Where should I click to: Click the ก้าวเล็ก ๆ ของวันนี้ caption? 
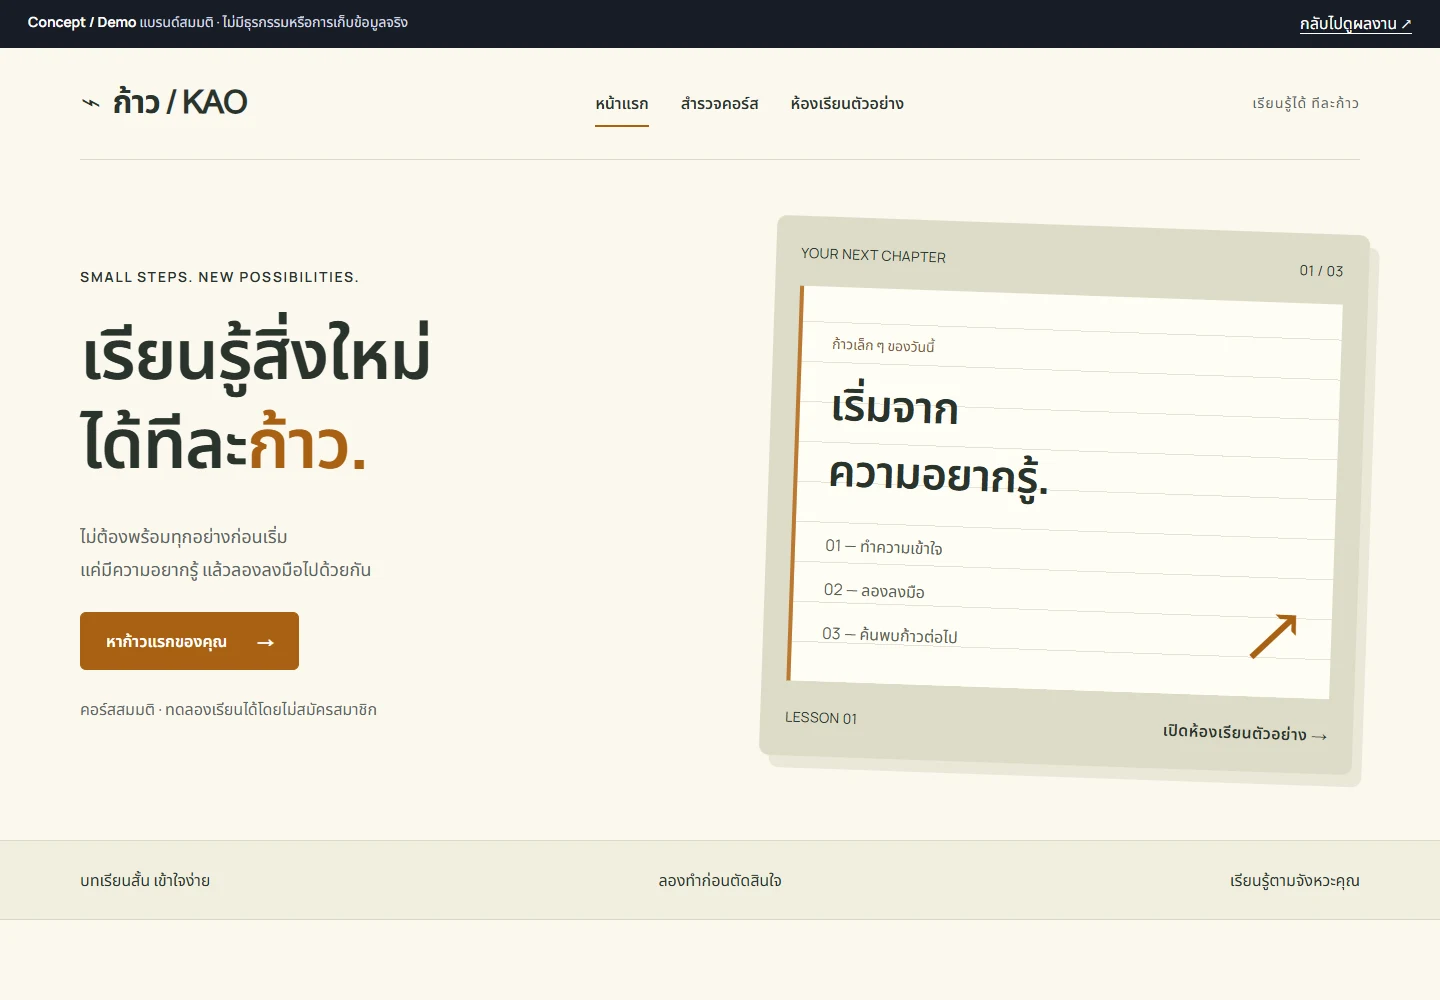pyautogui.click(x=883, y=345)
